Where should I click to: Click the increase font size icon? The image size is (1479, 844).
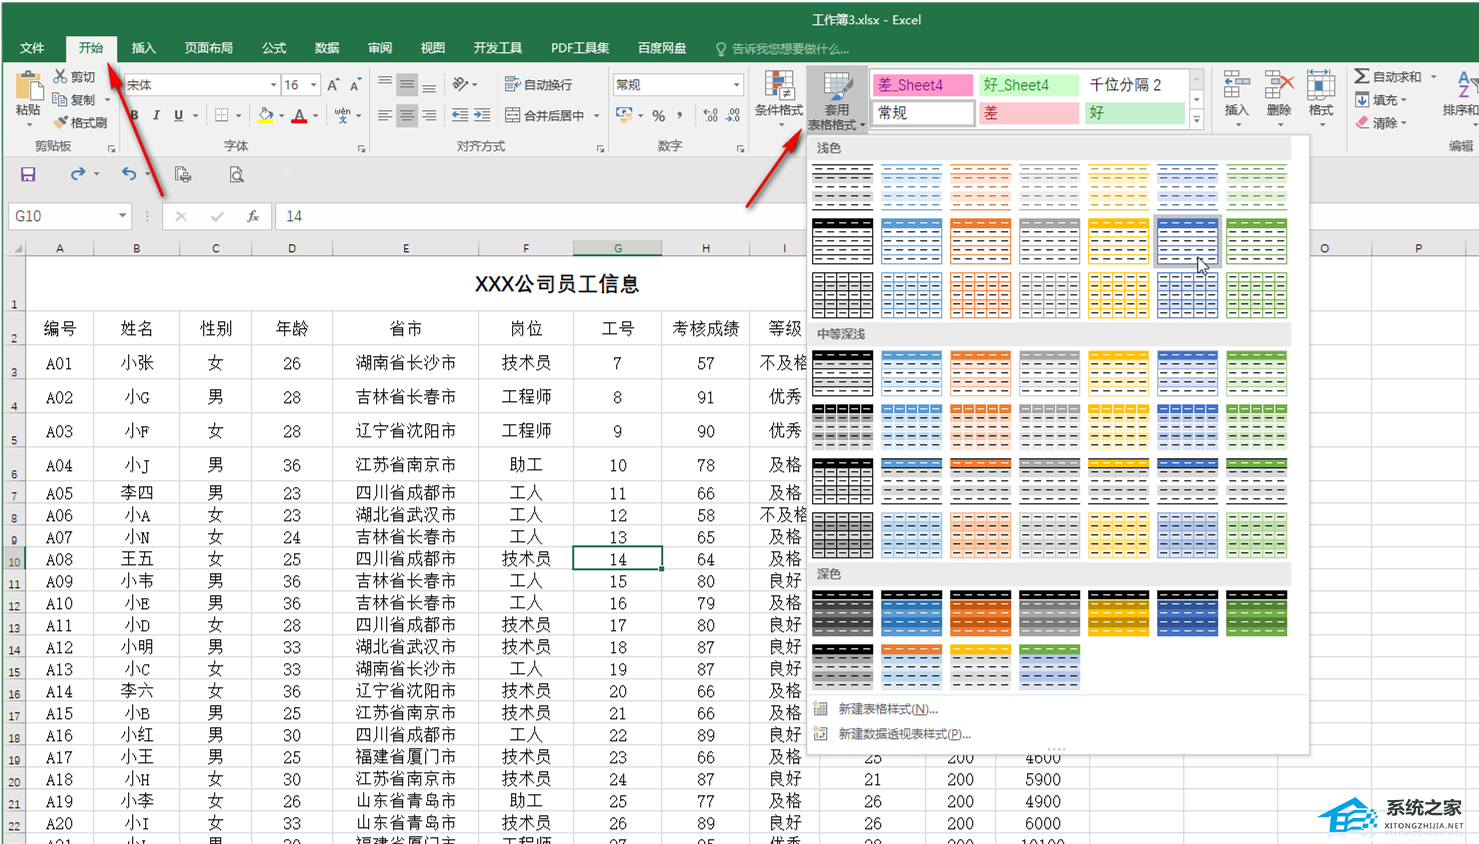[333, 85]
